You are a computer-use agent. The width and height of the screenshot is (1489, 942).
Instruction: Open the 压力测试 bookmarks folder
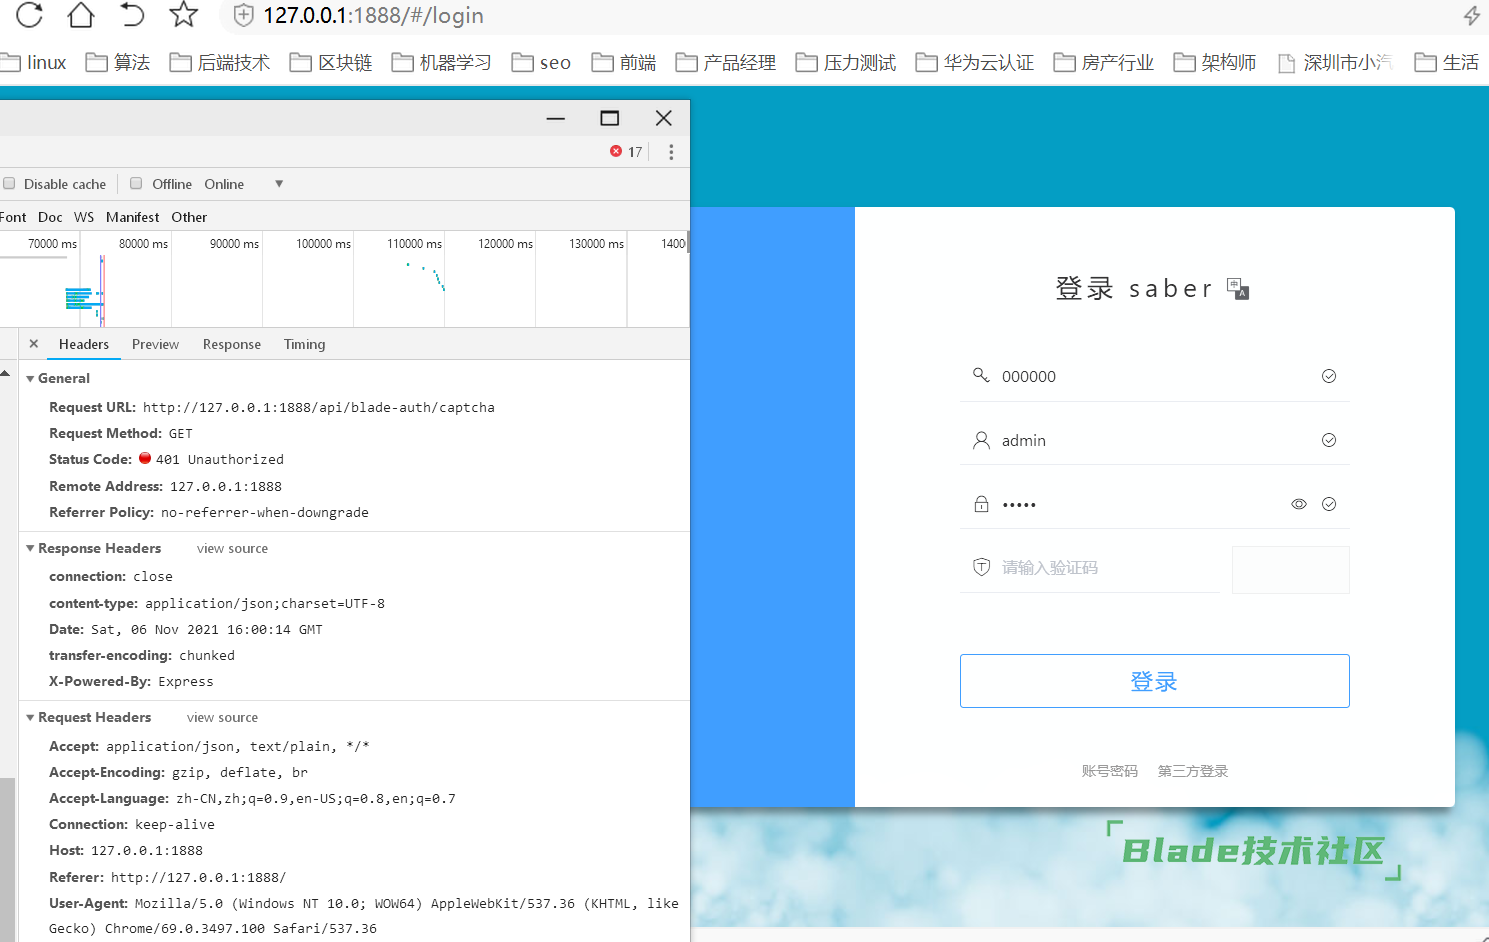point(846,62)
